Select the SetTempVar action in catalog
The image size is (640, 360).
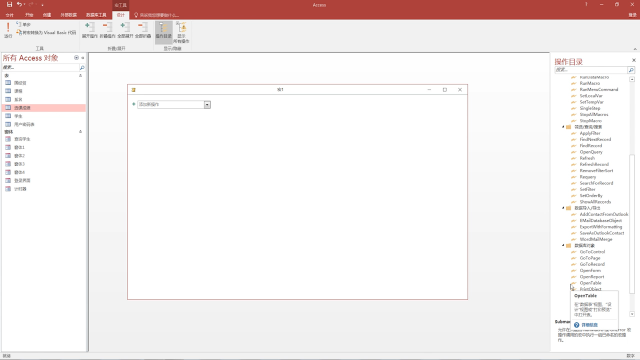(591, 102)
